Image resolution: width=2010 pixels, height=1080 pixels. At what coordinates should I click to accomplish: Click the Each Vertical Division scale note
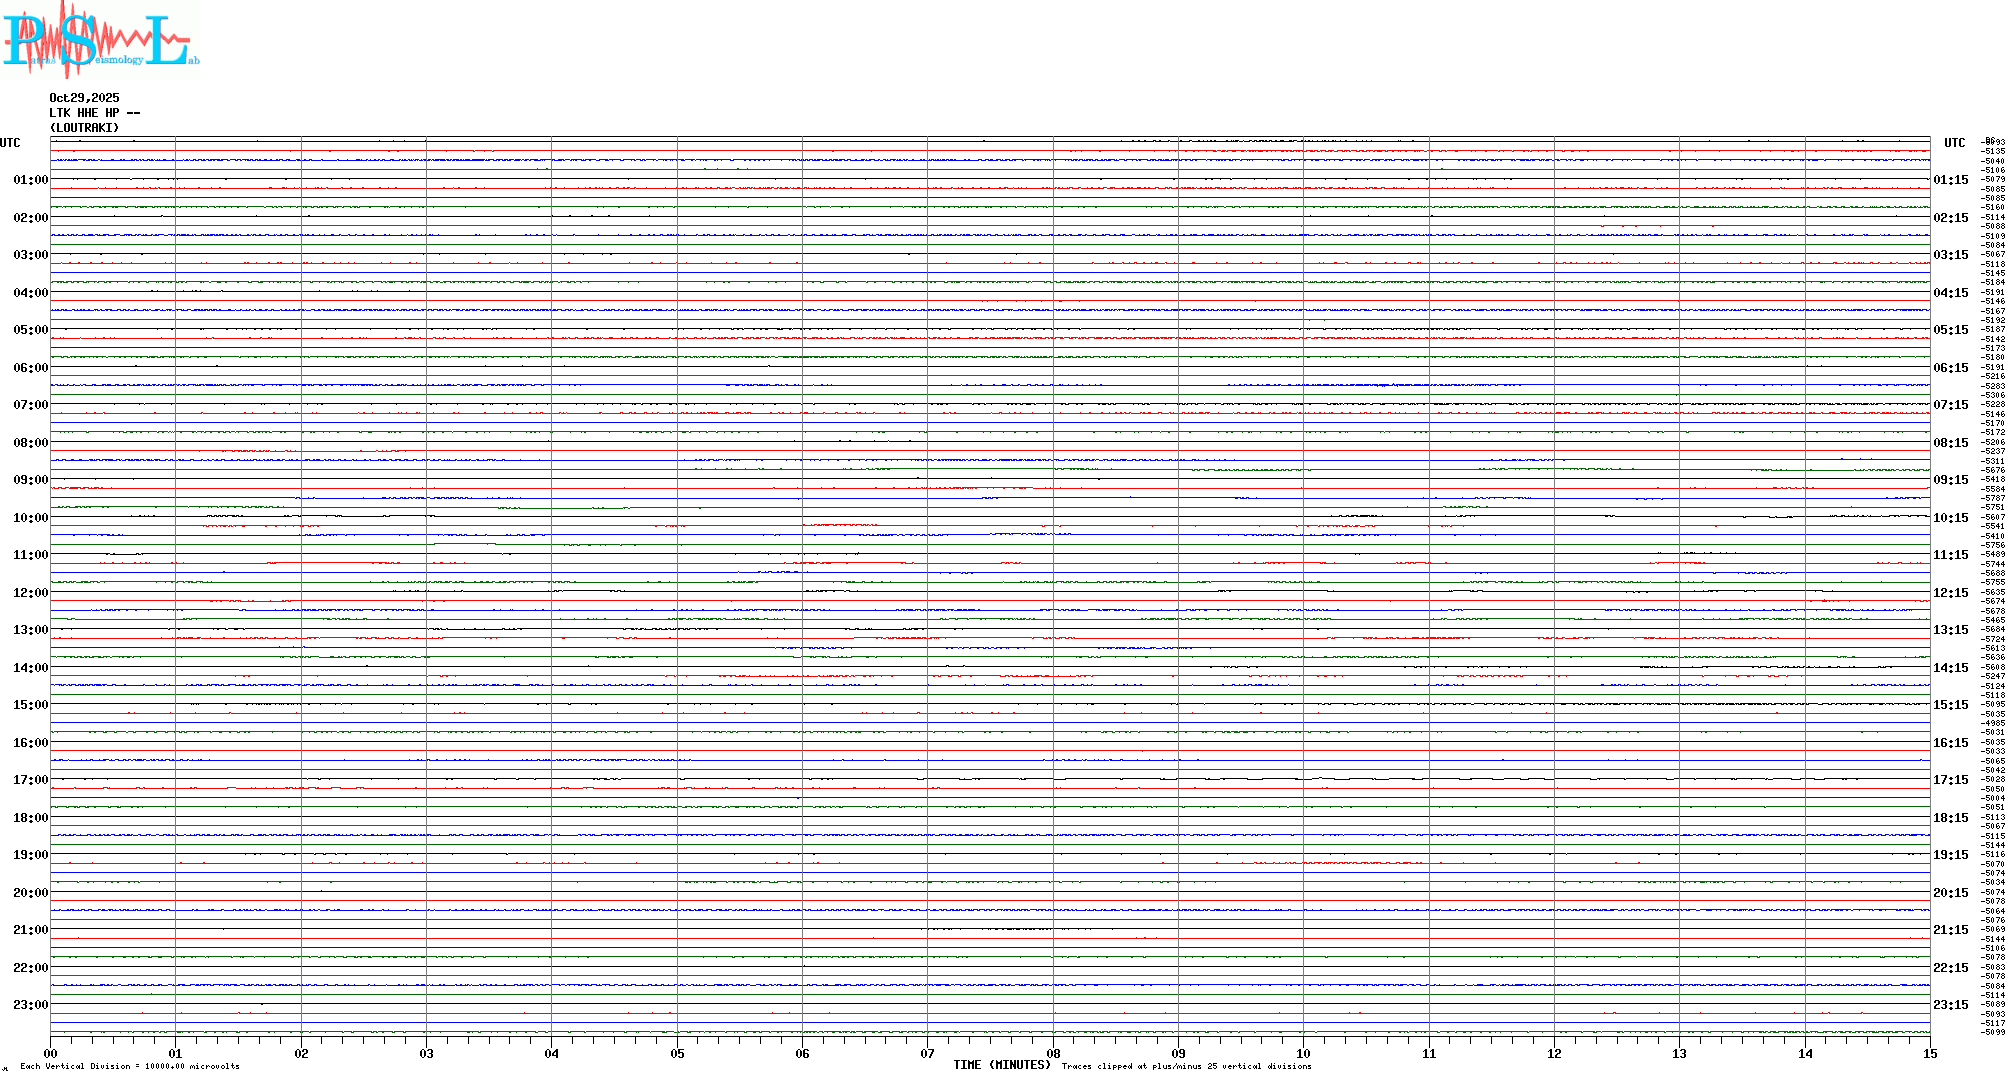click(130, 1067)
